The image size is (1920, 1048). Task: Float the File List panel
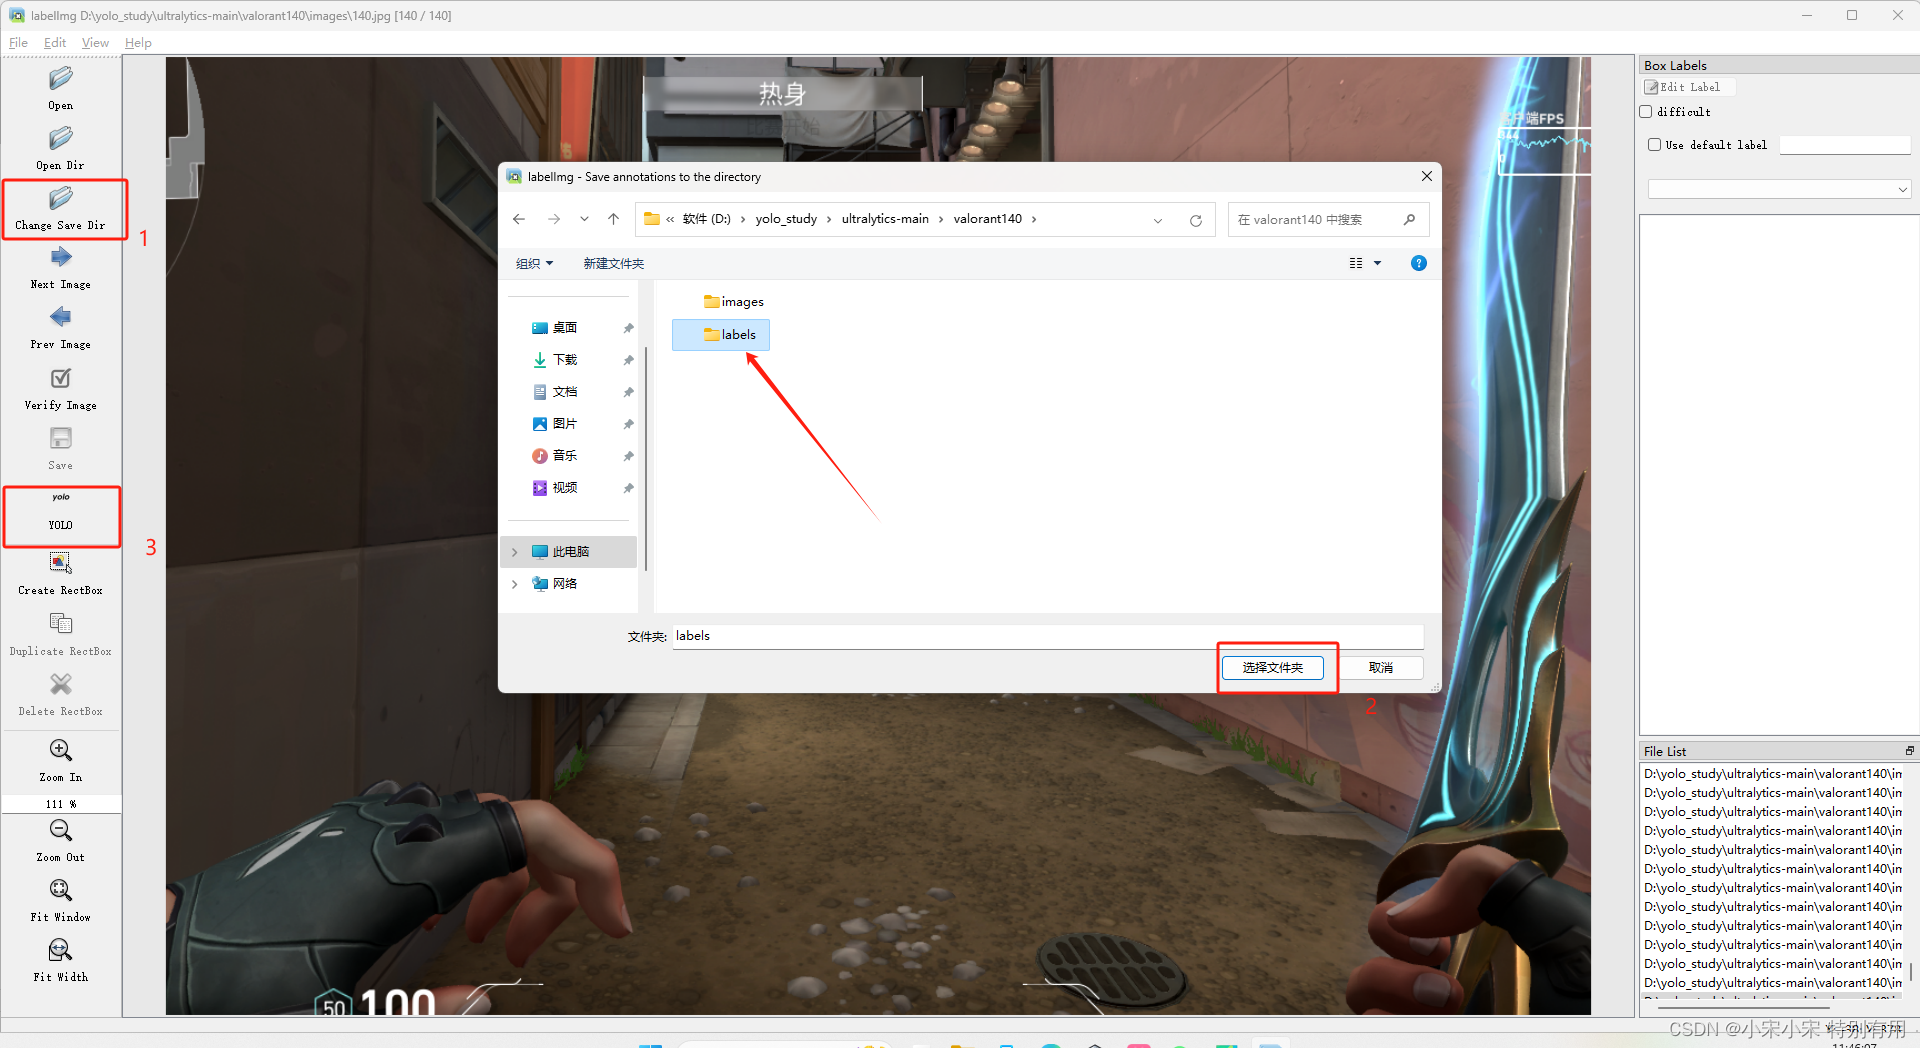tap(1910, 751)
